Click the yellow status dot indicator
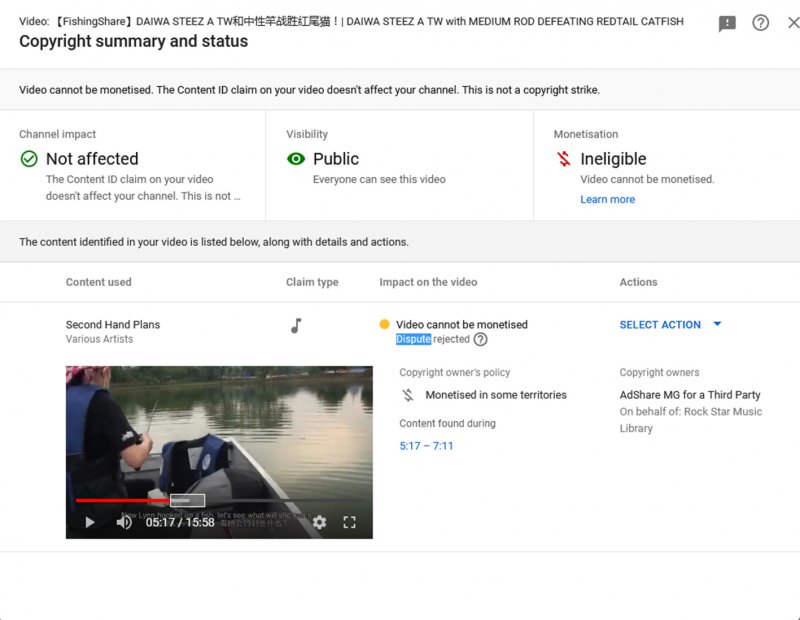This screenshot has height=620, width=800. [x=385, y=325]
